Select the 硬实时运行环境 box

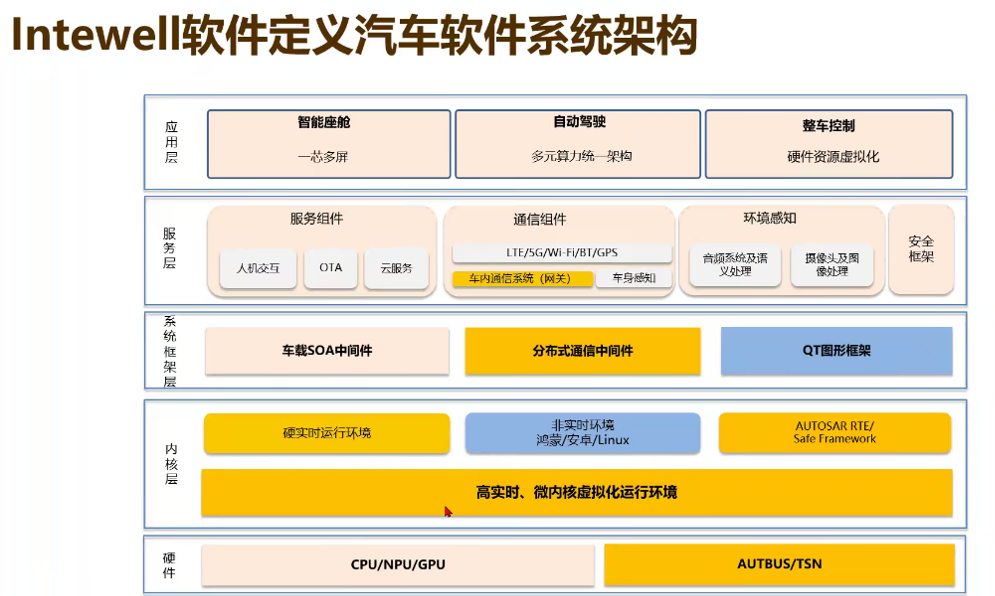[x=327, y=433]
